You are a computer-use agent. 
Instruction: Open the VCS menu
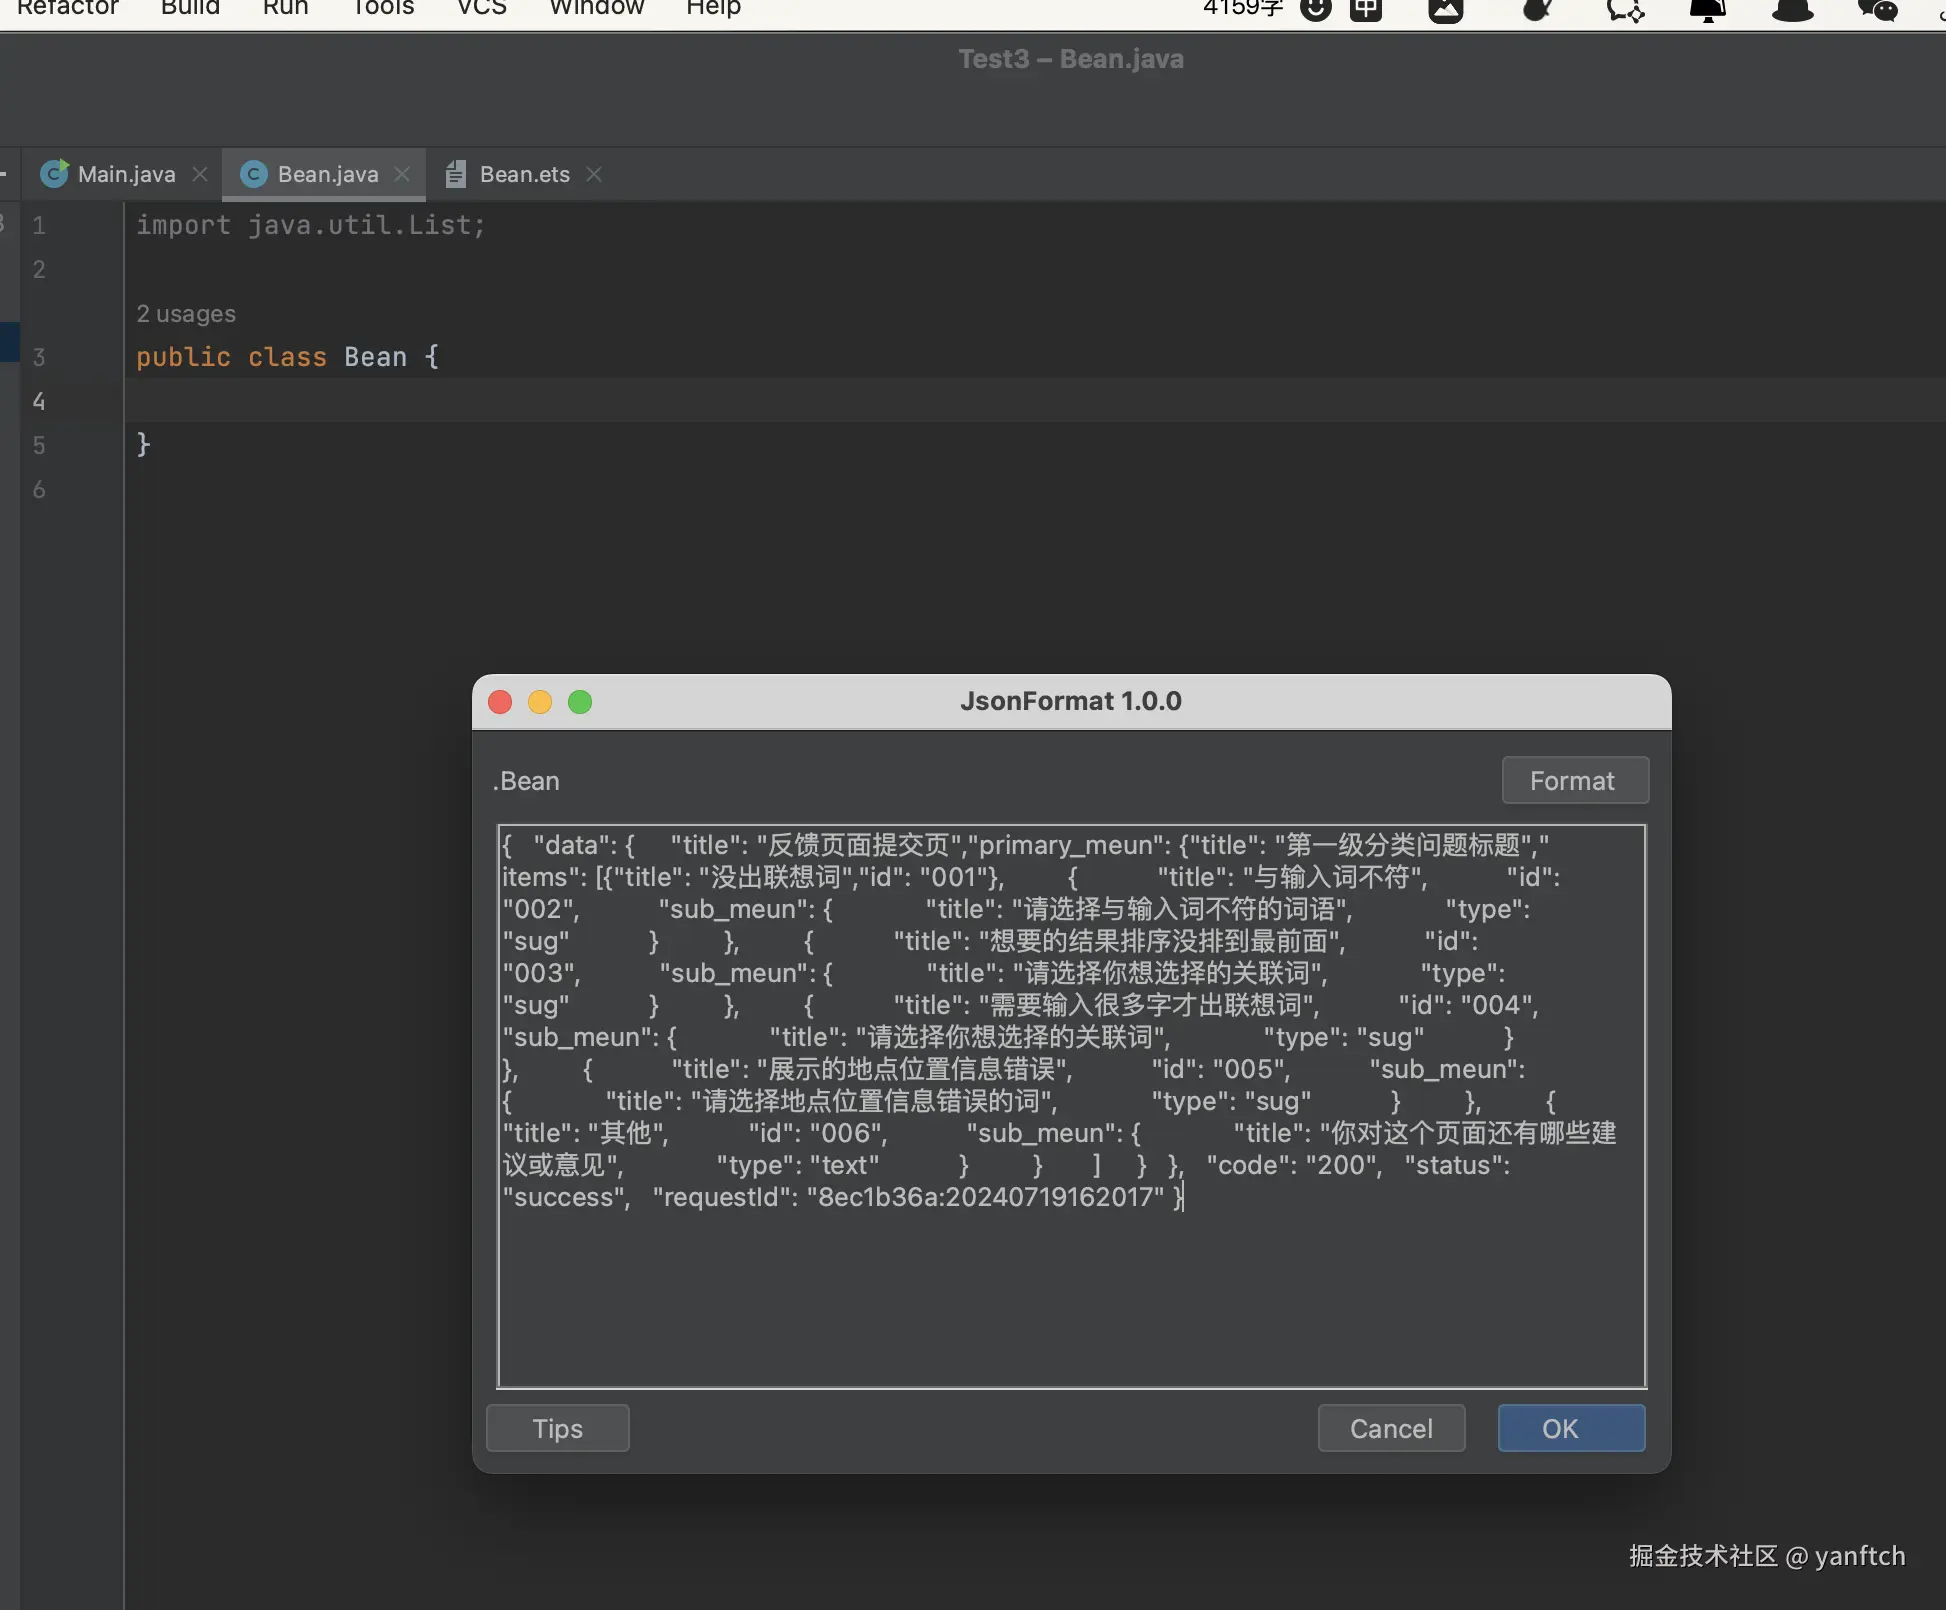point(481,8)
